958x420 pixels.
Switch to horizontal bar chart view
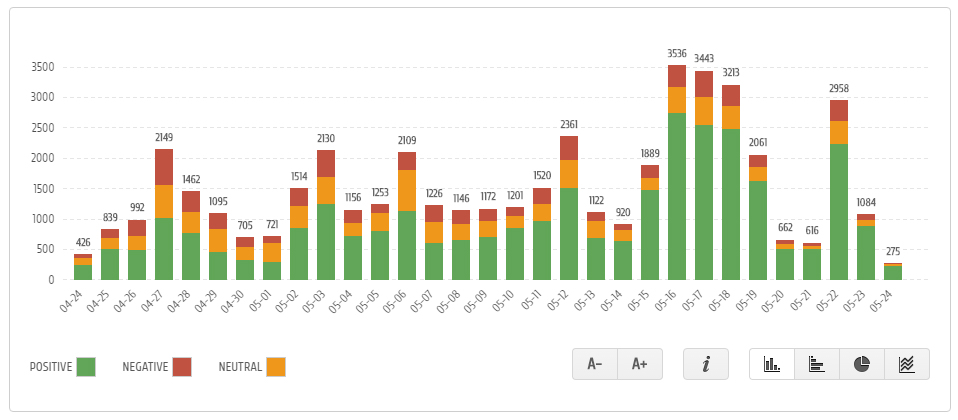point(816,364)
